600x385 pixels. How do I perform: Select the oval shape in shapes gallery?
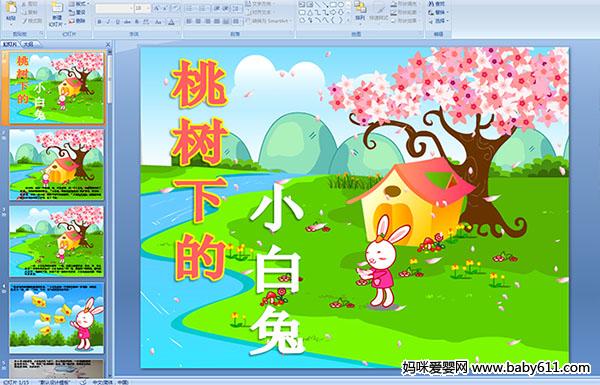pos(340,5)
